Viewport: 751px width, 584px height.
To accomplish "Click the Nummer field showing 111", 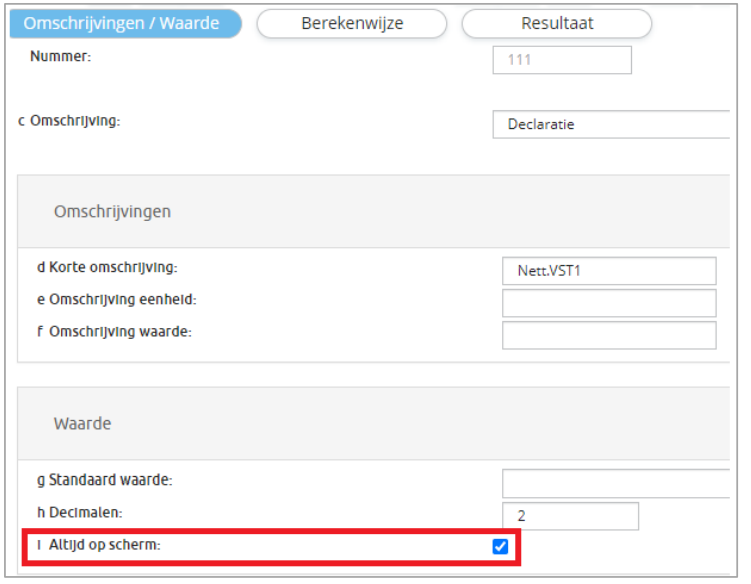I will [x=562, y=60].
